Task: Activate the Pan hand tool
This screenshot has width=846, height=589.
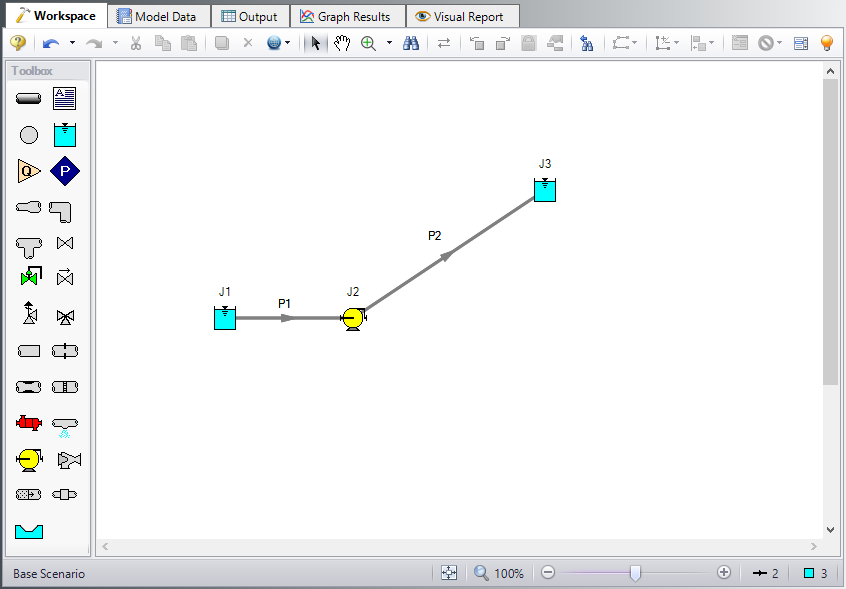Action: 342,43
